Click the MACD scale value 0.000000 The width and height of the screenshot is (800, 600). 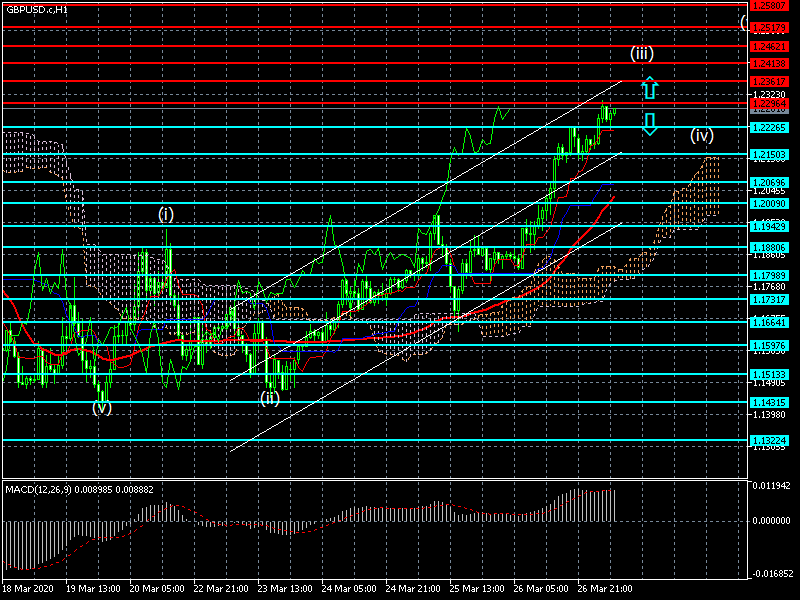[772, 521]
